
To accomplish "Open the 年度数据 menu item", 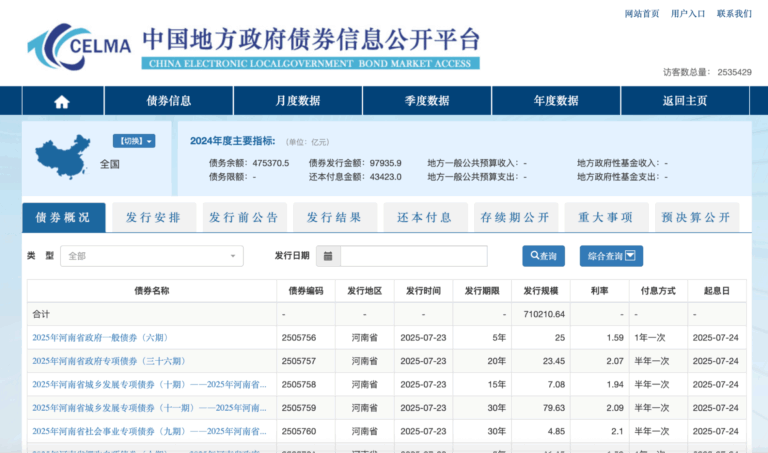I will click(556, 101).
